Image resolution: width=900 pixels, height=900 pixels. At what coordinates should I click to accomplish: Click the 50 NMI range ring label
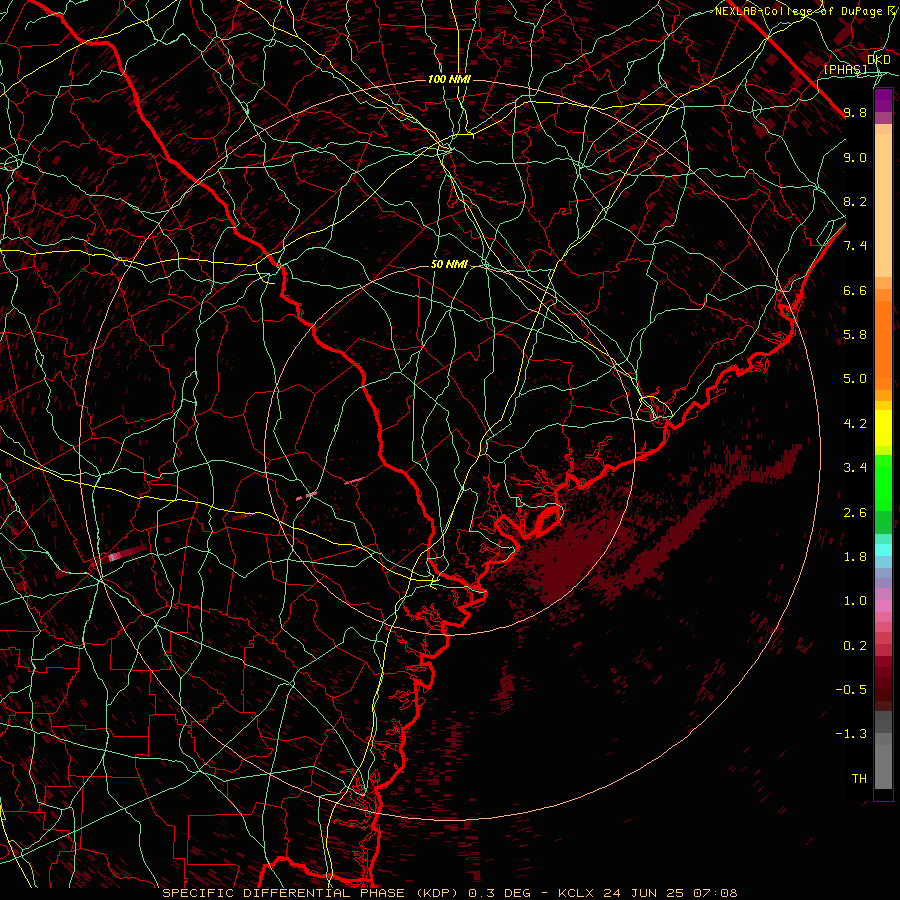click(x=449, y=265)
